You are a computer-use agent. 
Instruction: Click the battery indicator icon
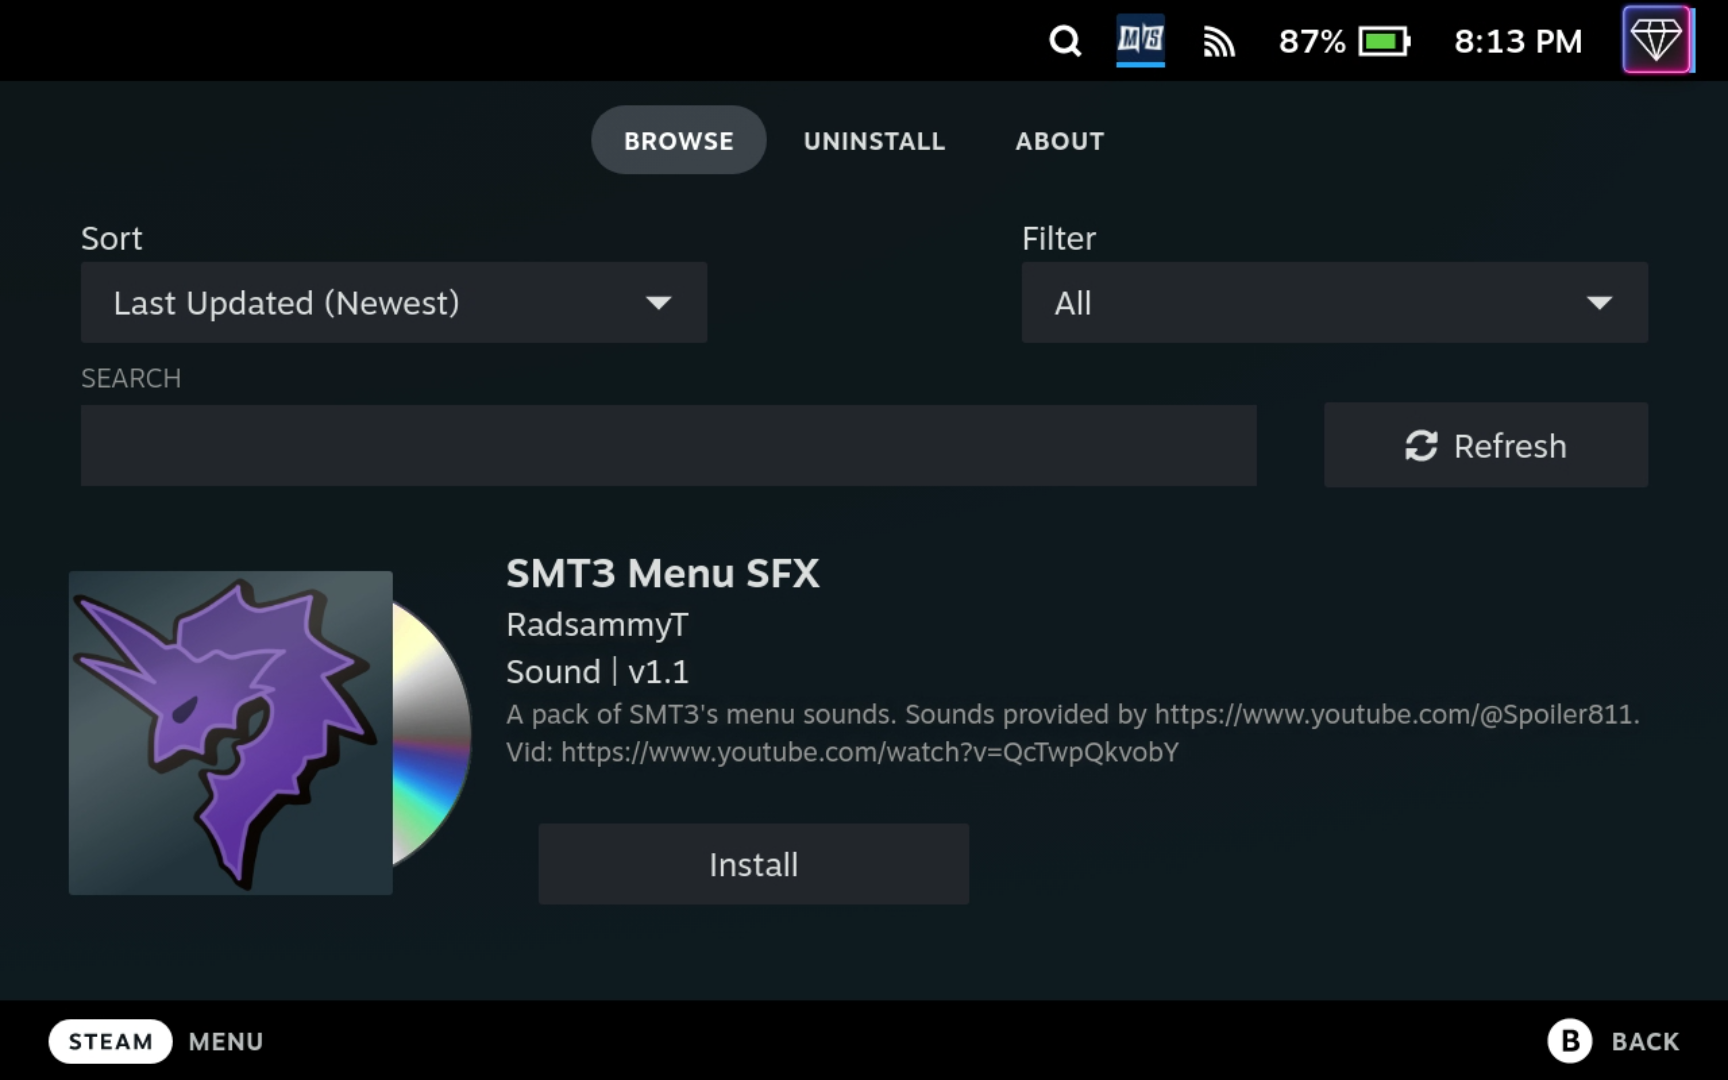click(1385, 41)
